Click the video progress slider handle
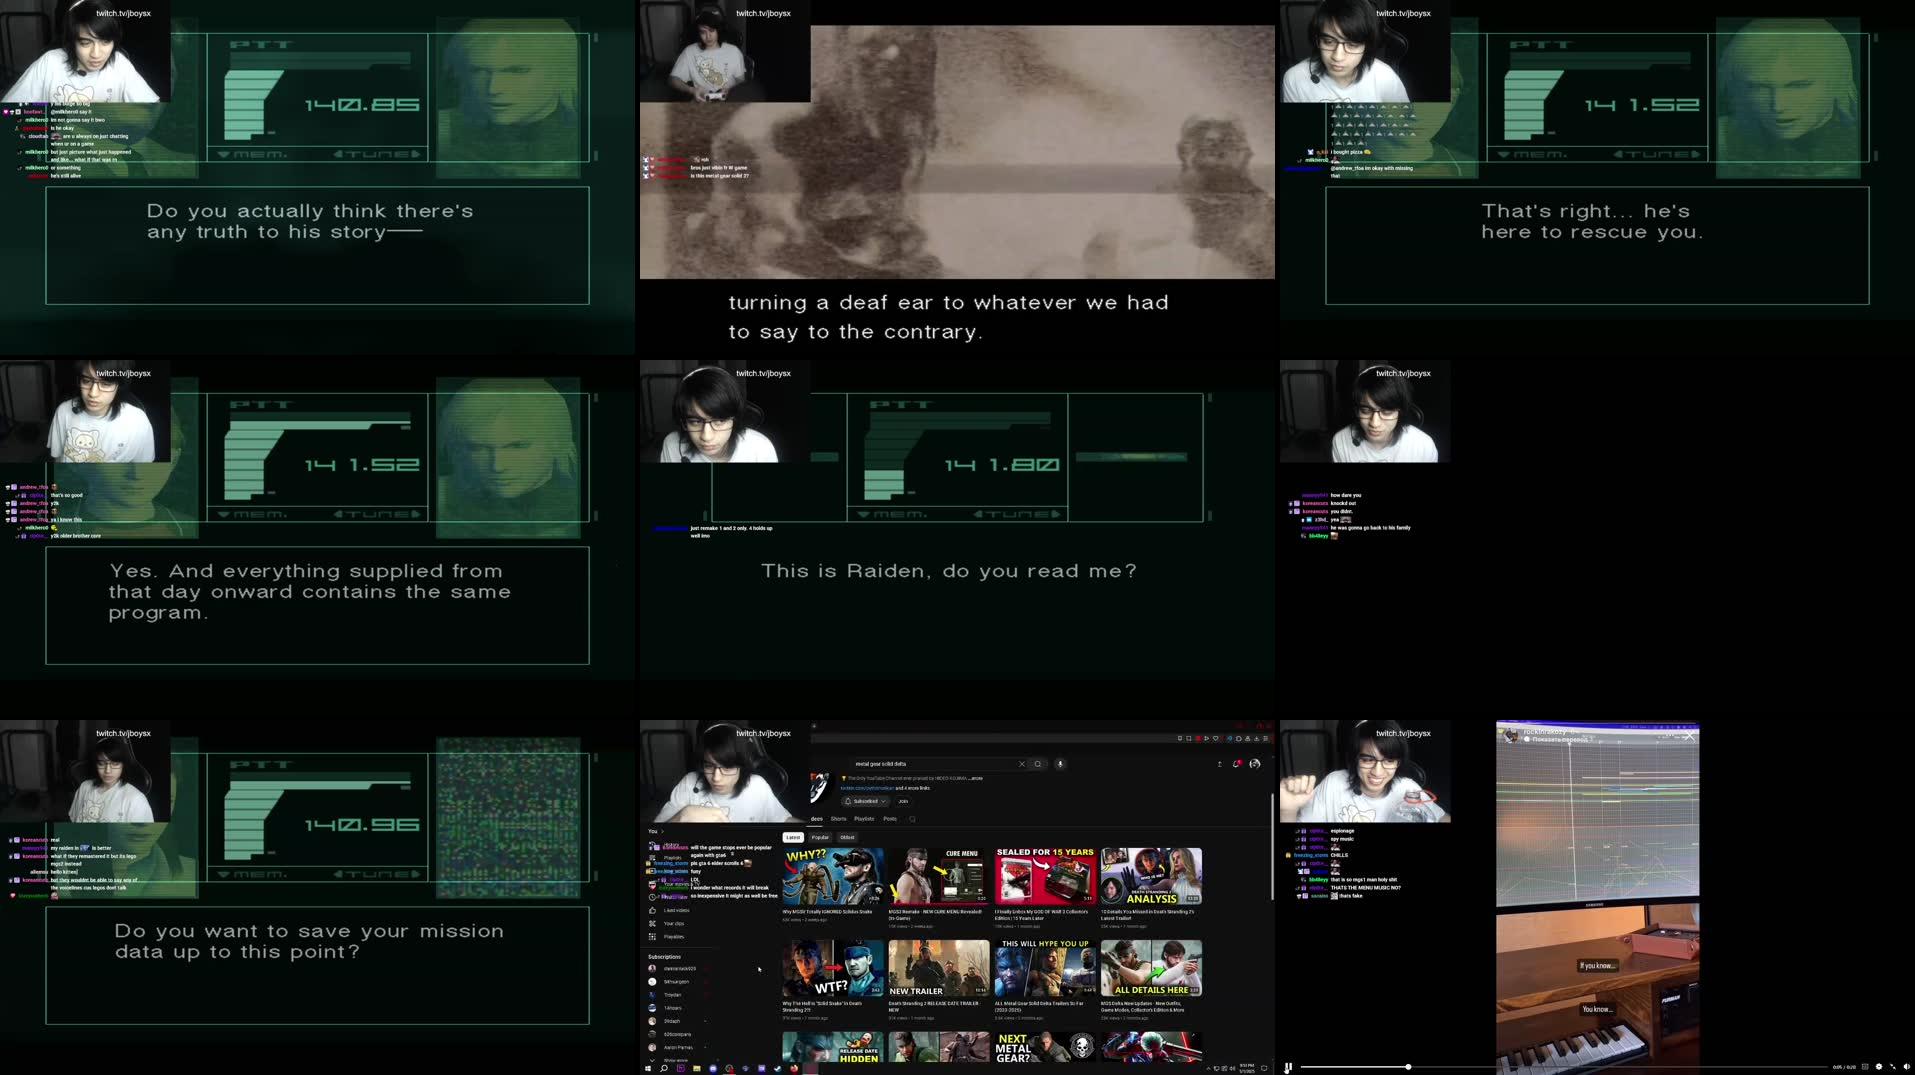 coord(1408,1067)
